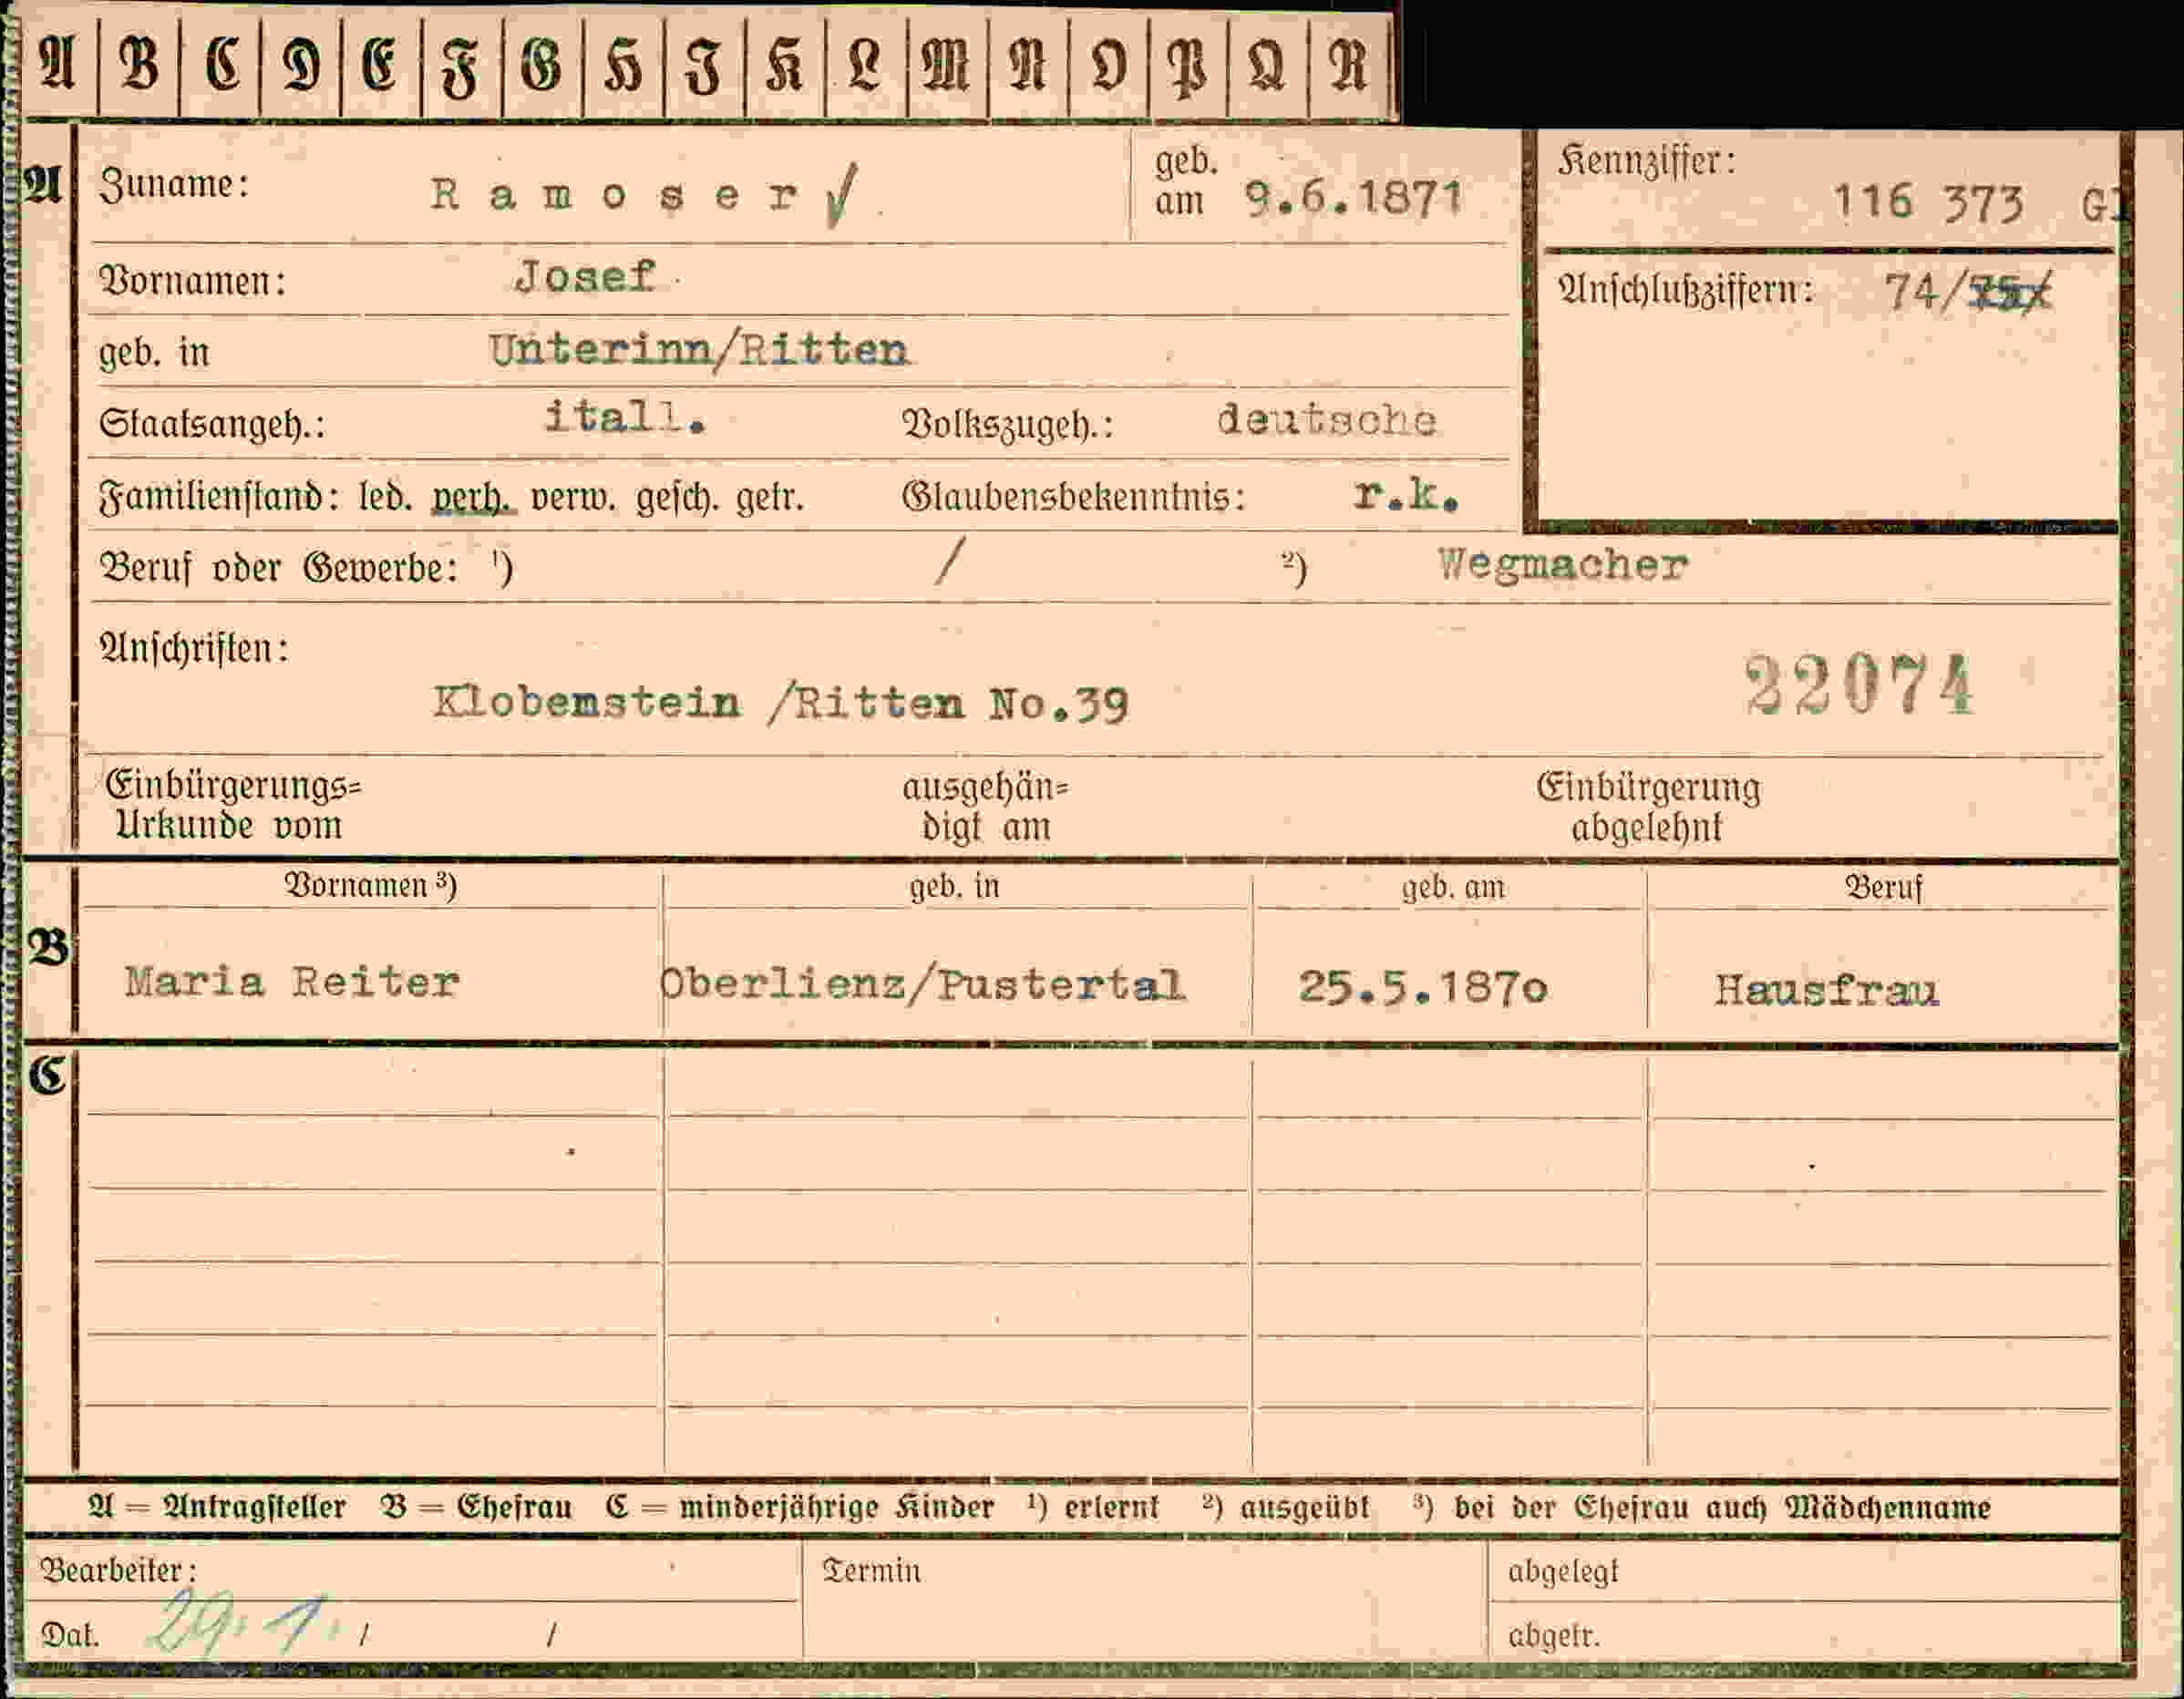Viewport: 2184px width, 1699px height.
Task: Click the underlined 'verh.' marital status
Action: 473,497
